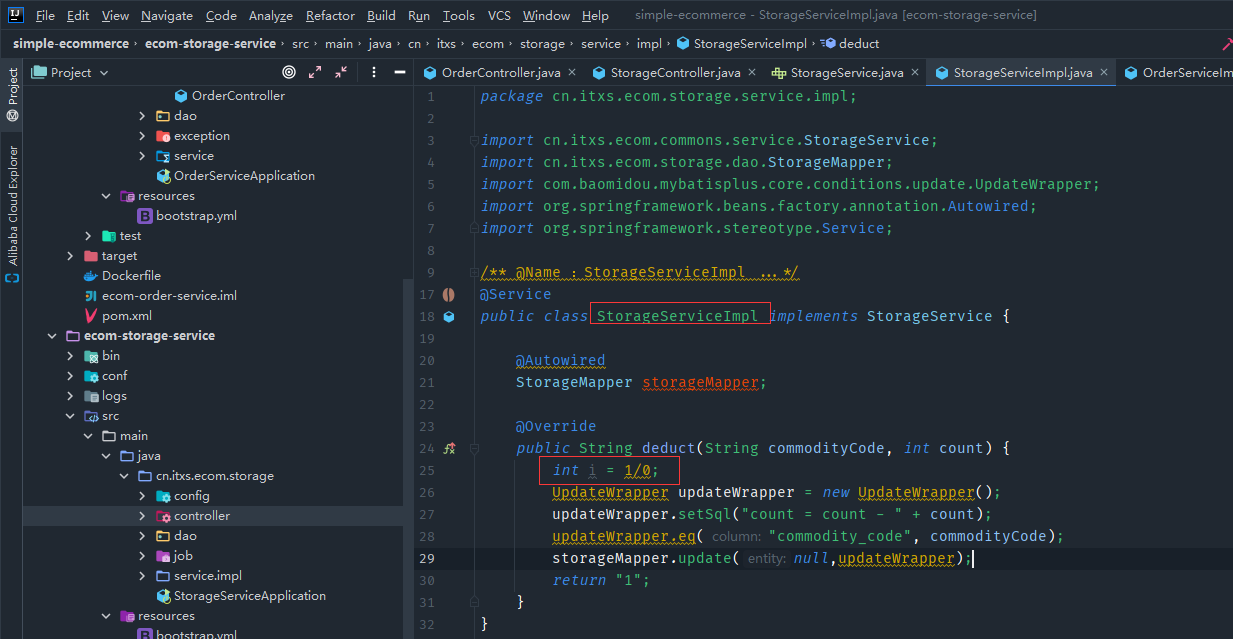Expand the dao folder under order service
Viewport: 1233px width, 639px height.
click(143, 115)
